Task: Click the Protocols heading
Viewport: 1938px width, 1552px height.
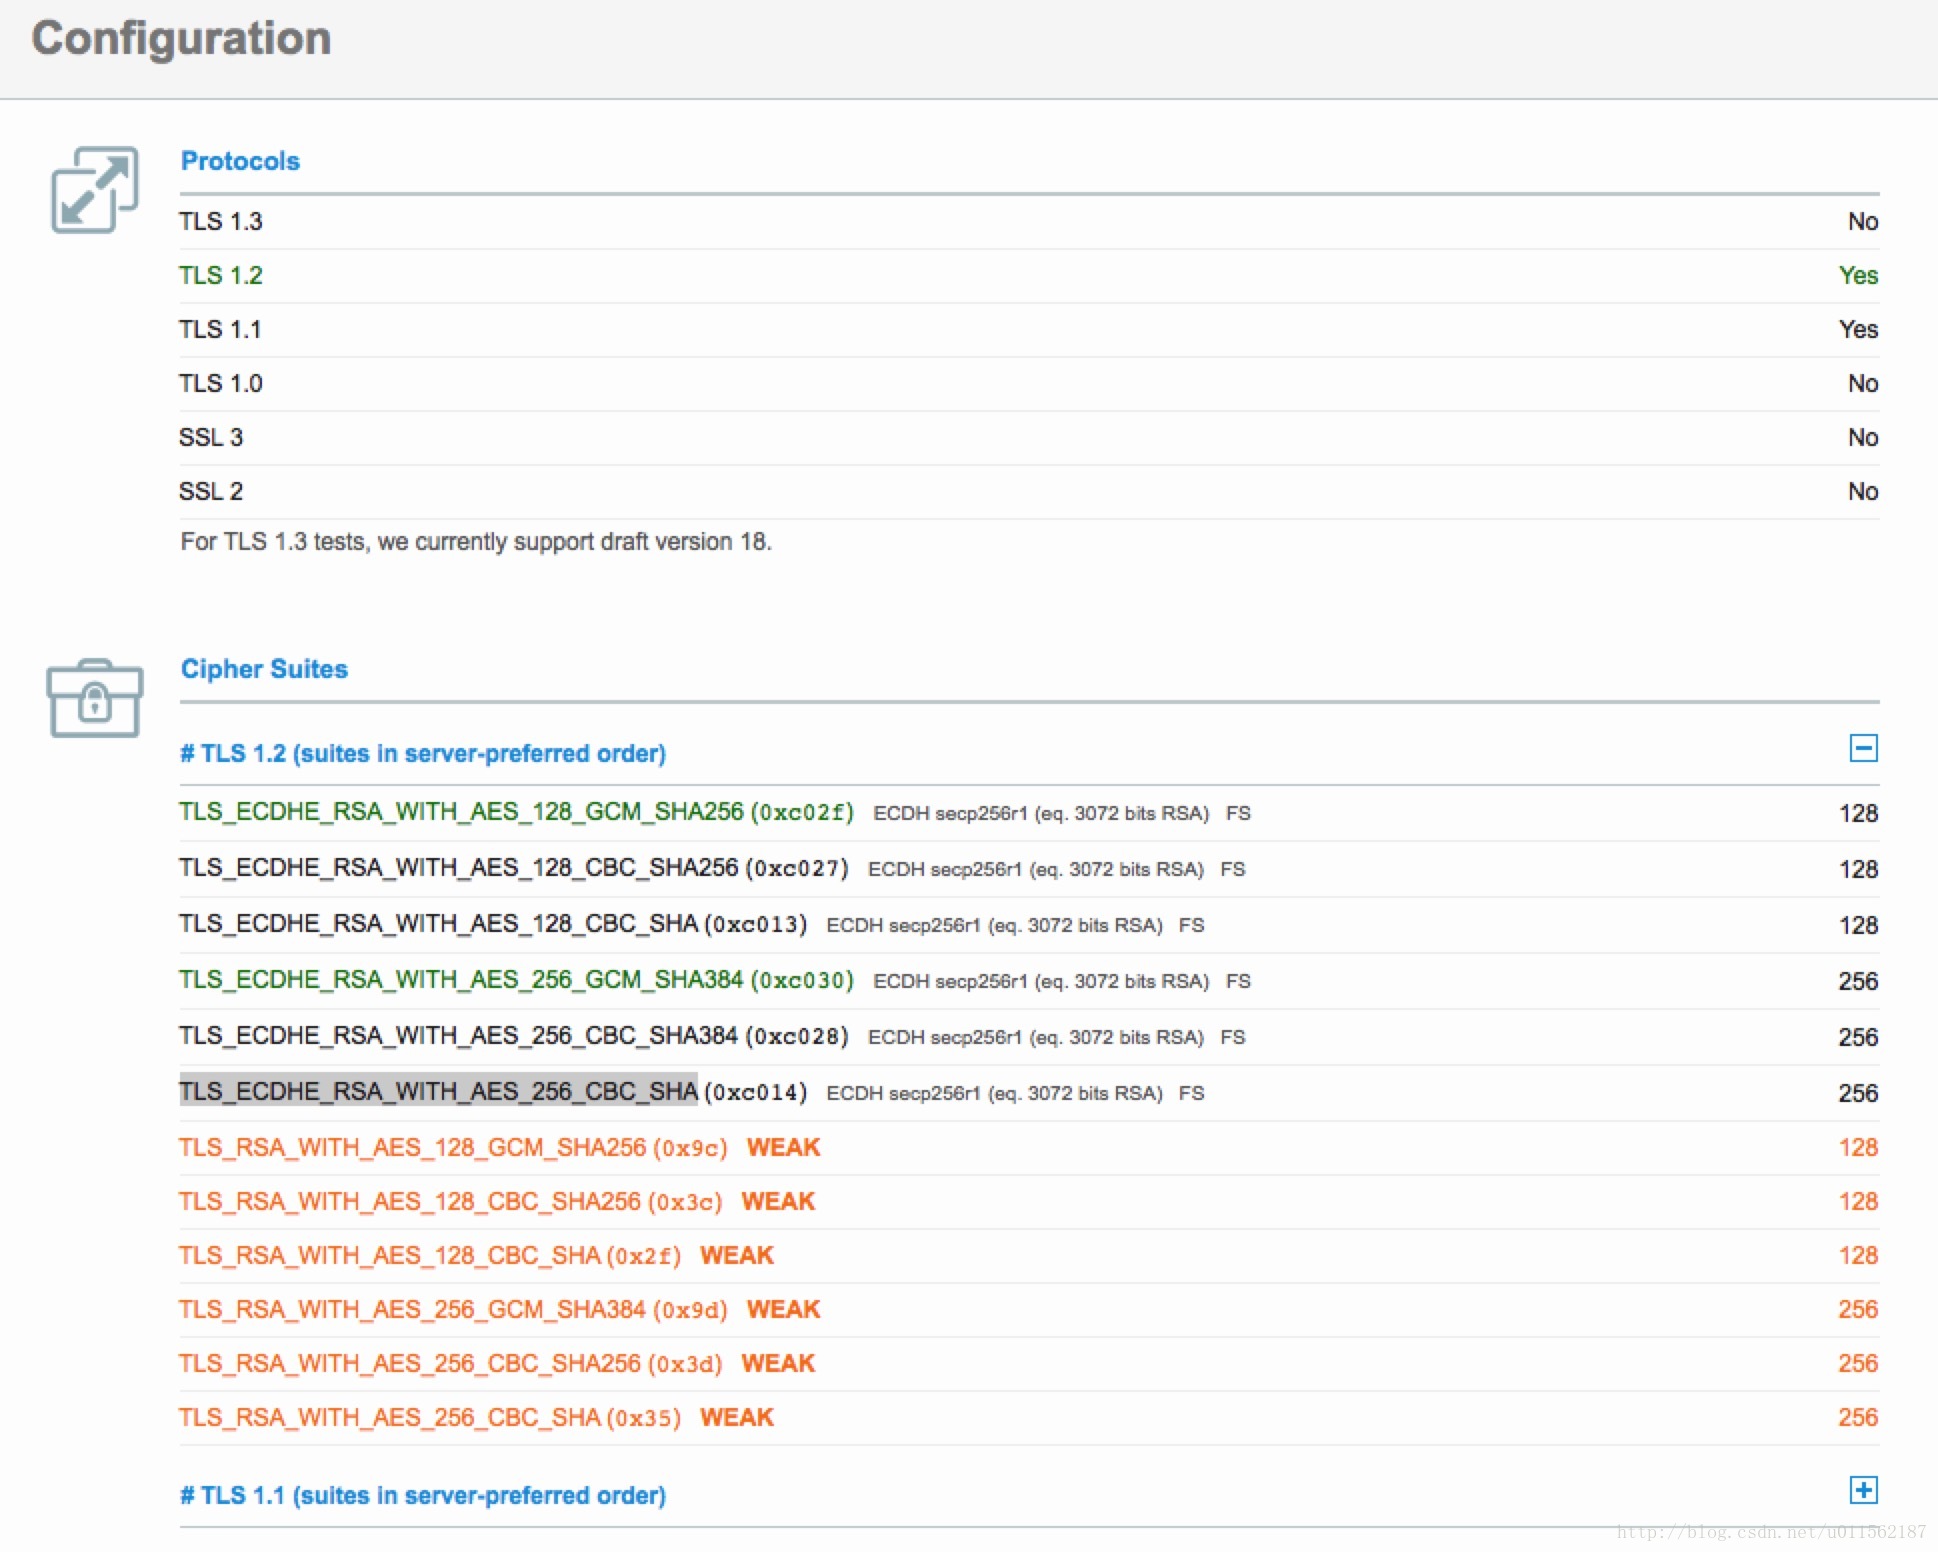Action: (x=240, y=161)
